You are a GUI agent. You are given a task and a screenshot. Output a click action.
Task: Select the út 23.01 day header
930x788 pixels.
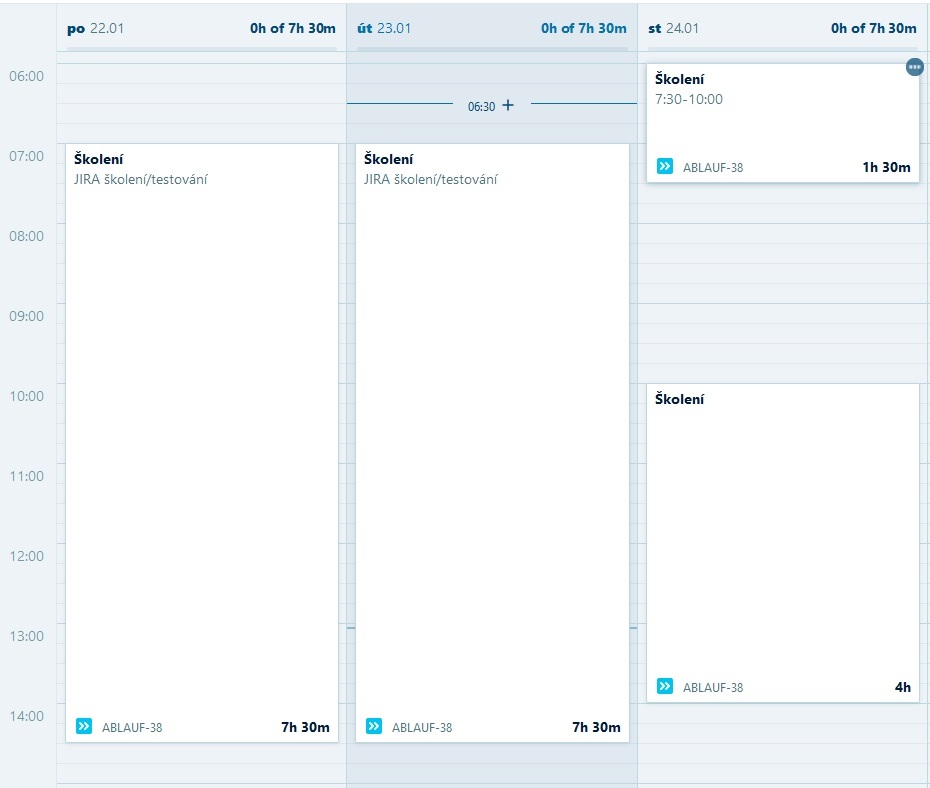[x=384, y=28]
